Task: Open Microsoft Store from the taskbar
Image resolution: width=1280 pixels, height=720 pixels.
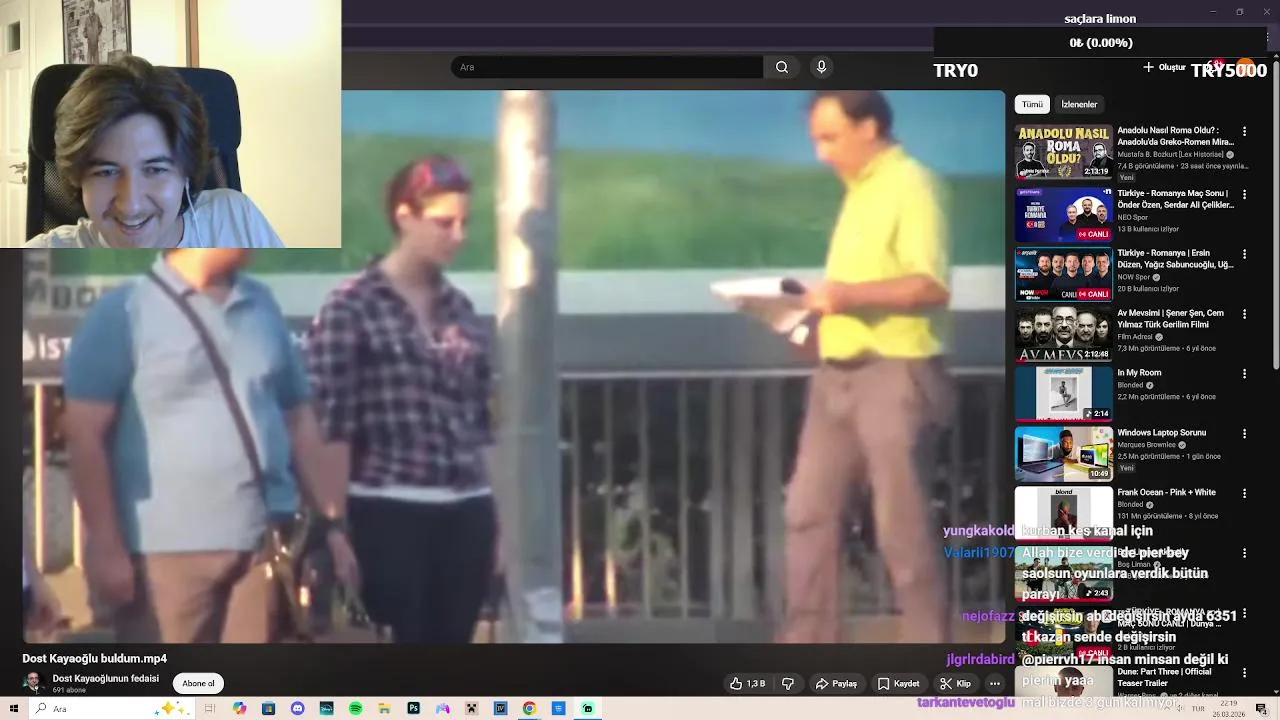Action: (268, 709)
